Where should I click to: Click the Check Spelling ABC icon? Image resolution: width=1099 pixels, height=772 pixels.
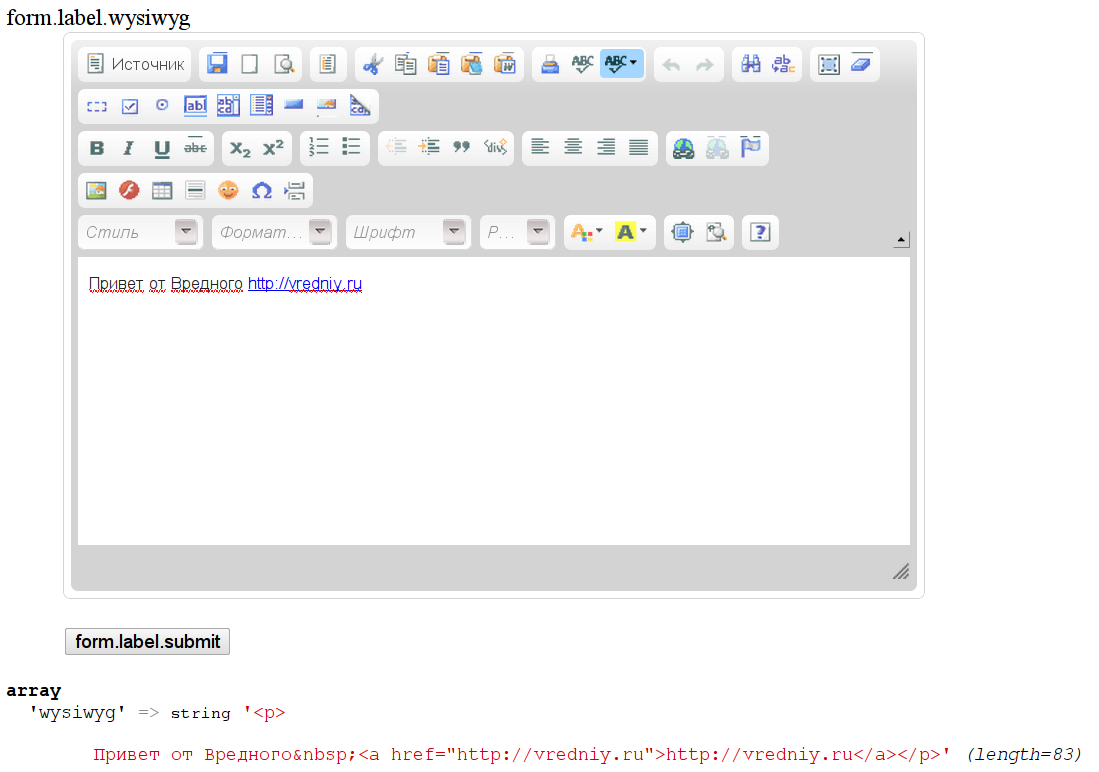pyautogui.click(x=582, y=65)
